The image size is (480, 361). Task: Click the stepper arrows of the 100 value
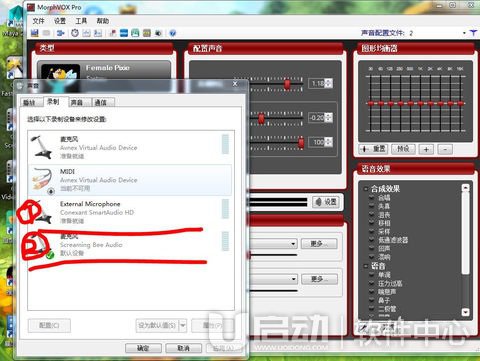coord(329,142)
